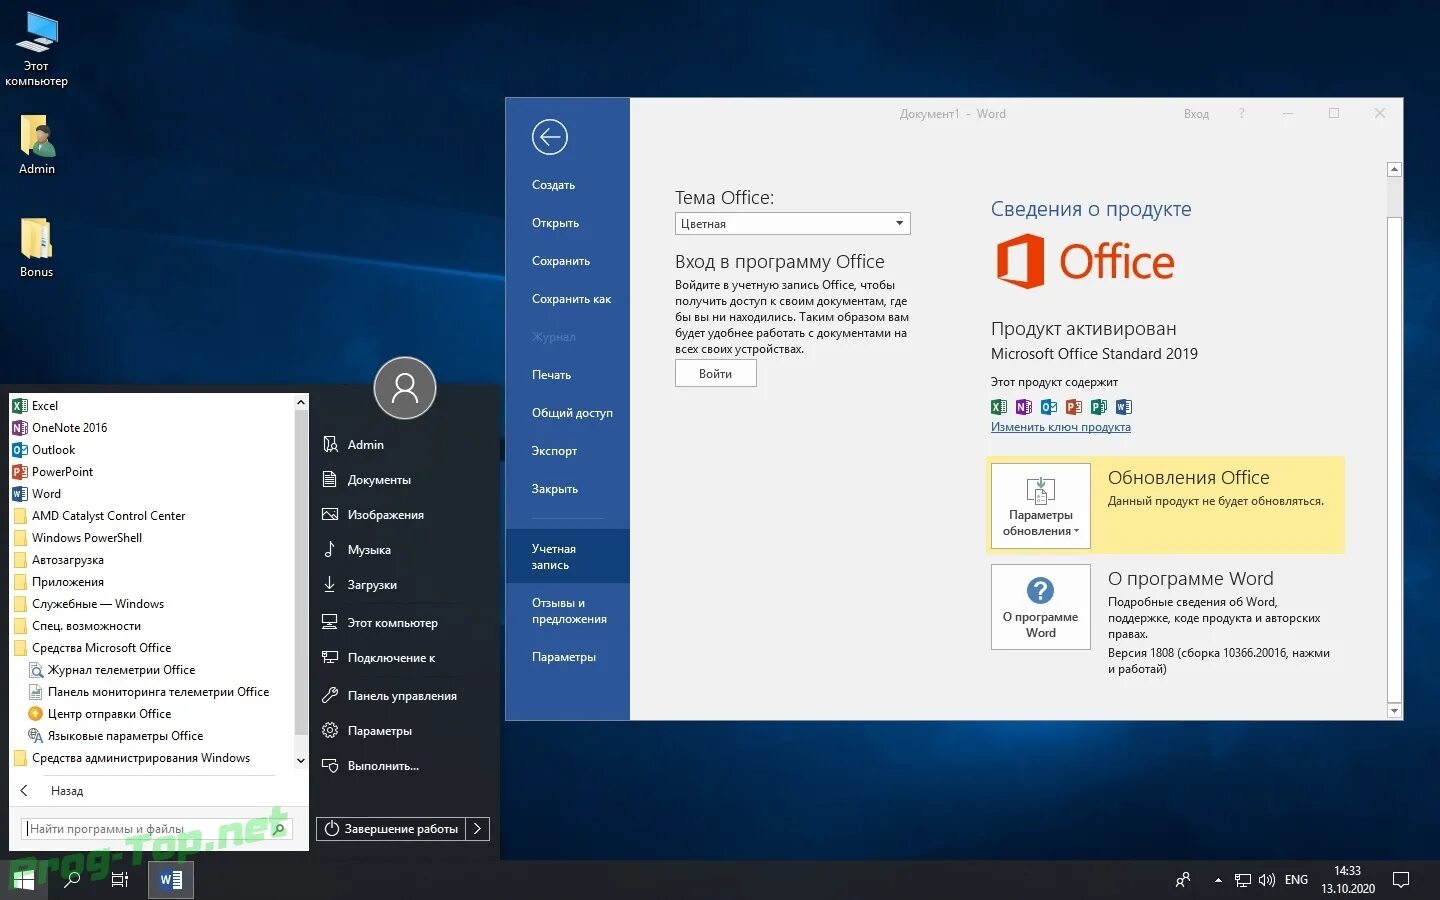
Task: Open the Тема Office dropdown
Action: 792,224
